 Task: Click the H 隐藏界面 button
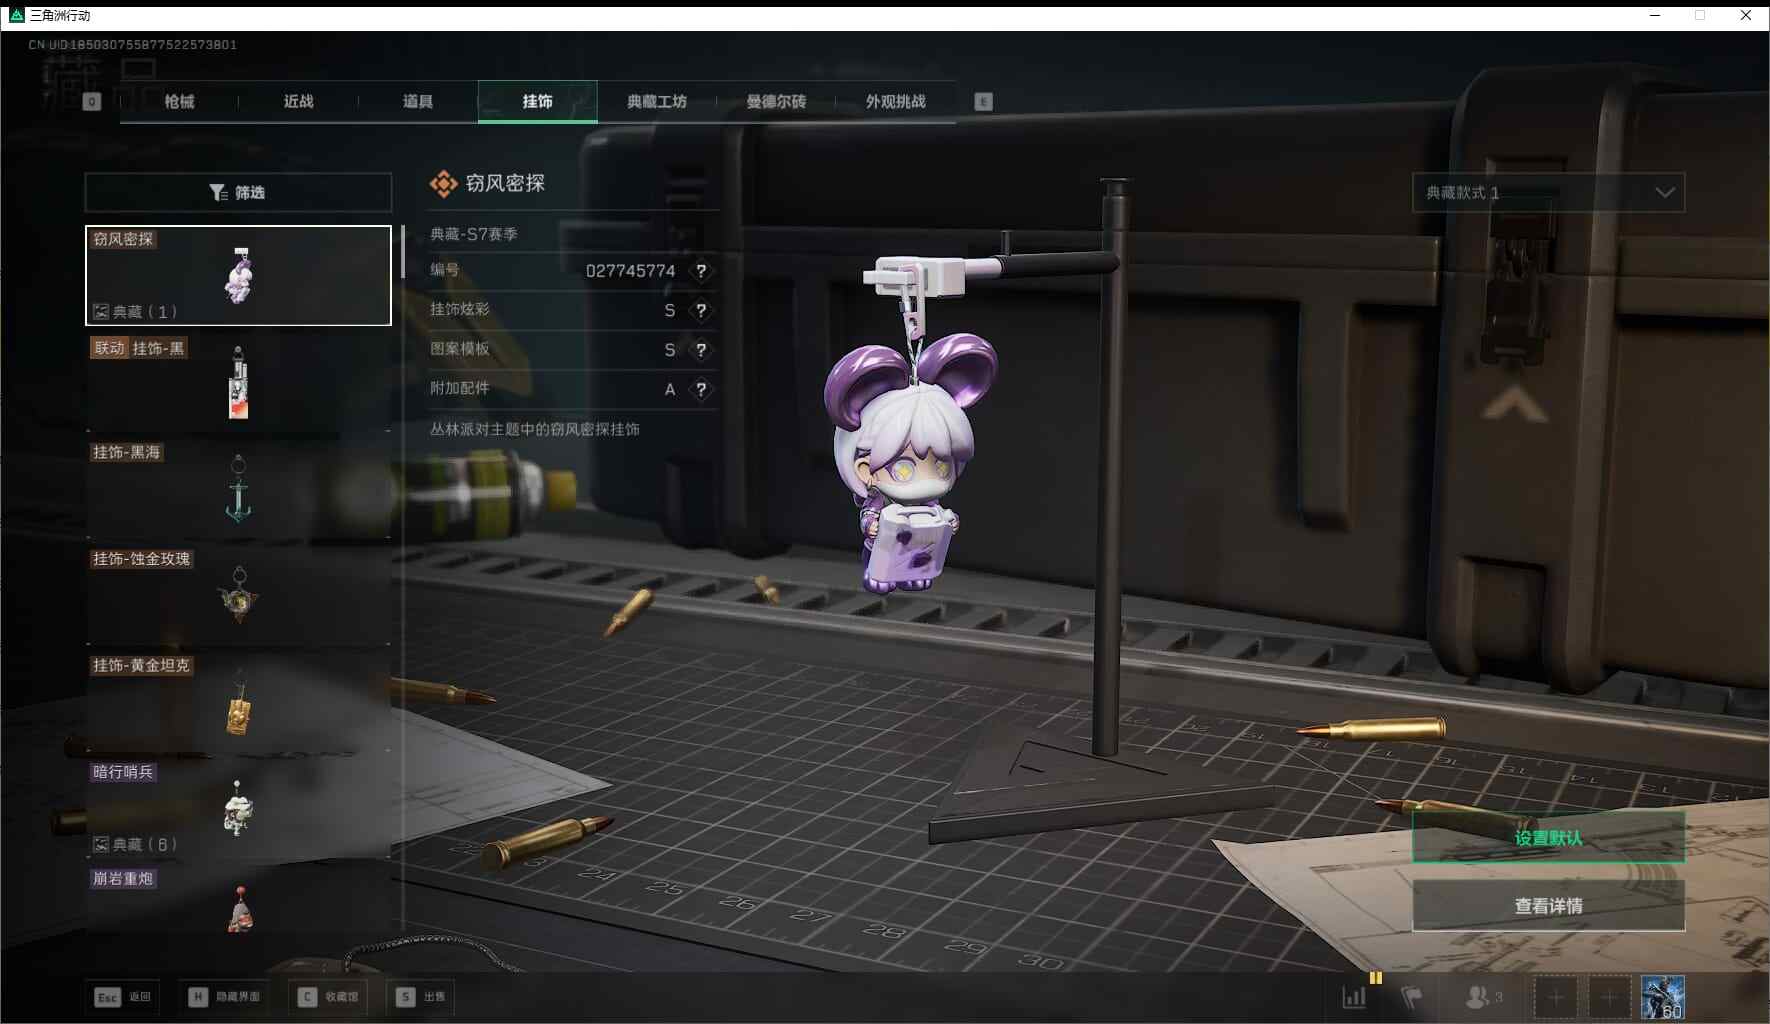pos(224,997)
